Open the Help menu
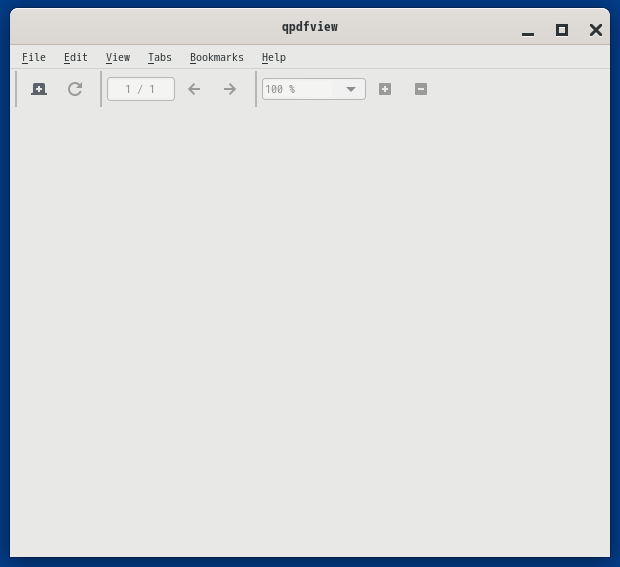 tap(274, 57)
